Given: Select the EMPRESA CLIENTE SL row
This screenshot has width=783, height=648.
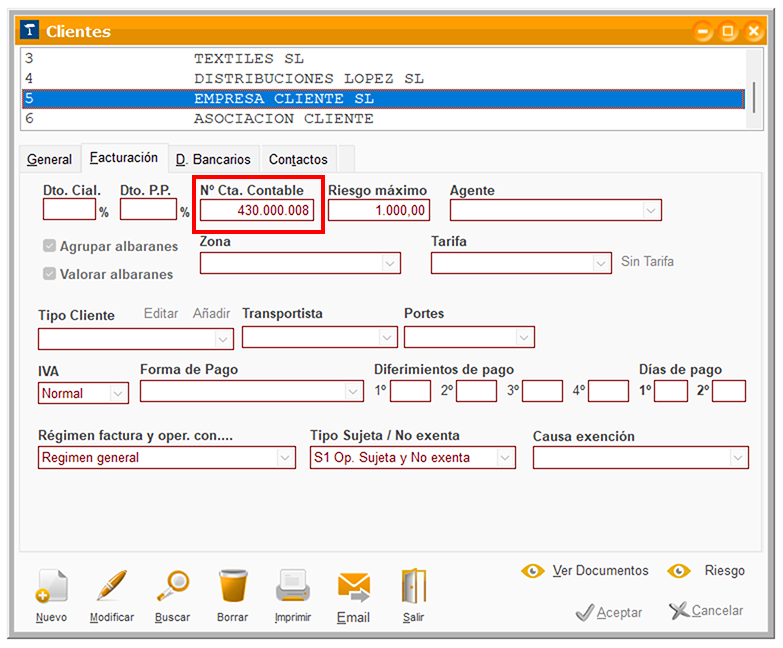Looking at the screenshot, I should pyautogui.click(x=384, y=99).
